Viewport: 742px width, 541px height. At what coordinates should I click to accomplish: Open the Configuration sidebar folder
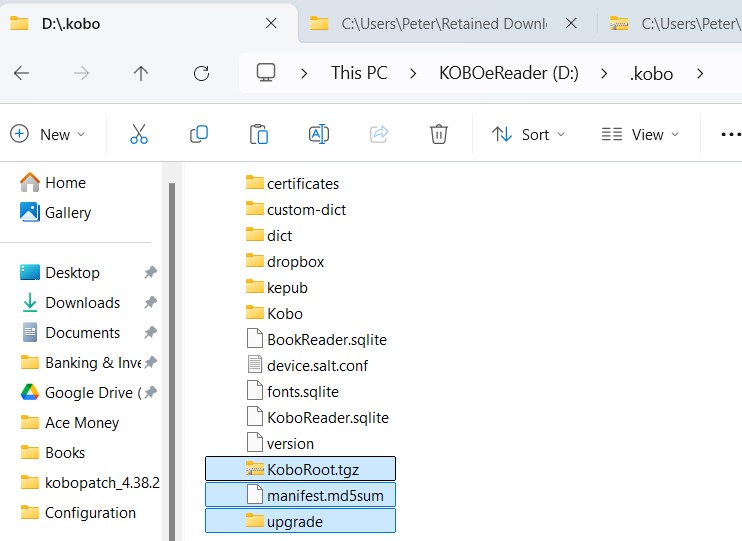point(79,513)
